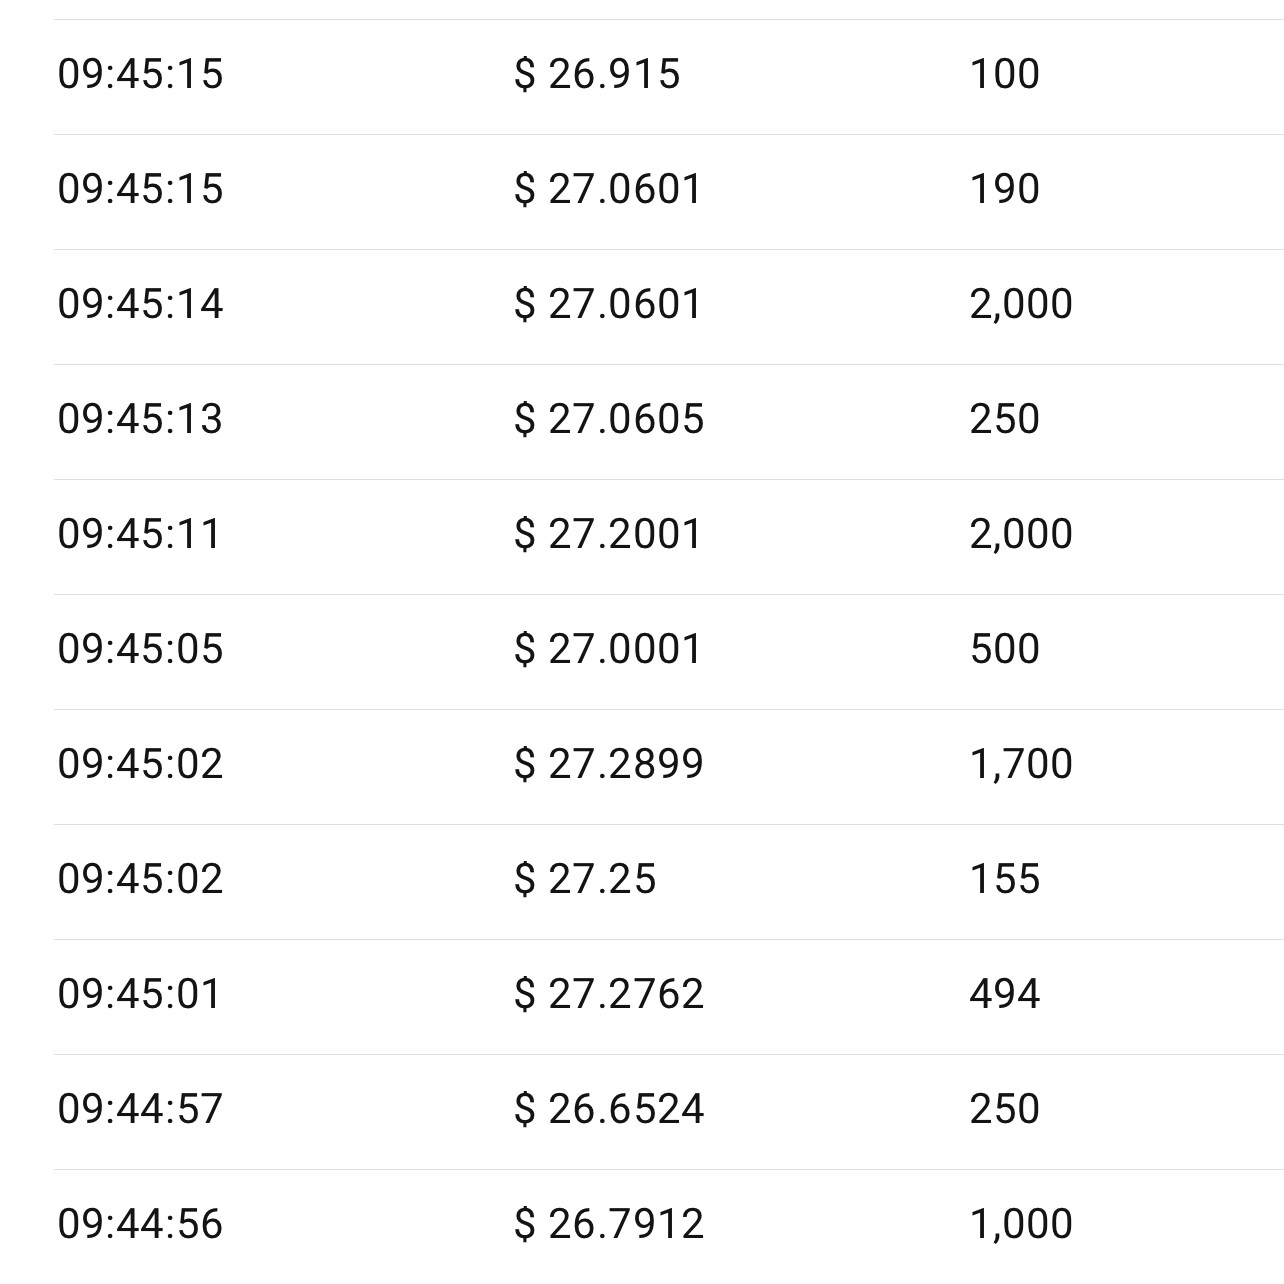The width and height of the screenshot is (1284, 1284).
Task: Click the 09:45:01 time cell
Action: (x=139, y=994)
